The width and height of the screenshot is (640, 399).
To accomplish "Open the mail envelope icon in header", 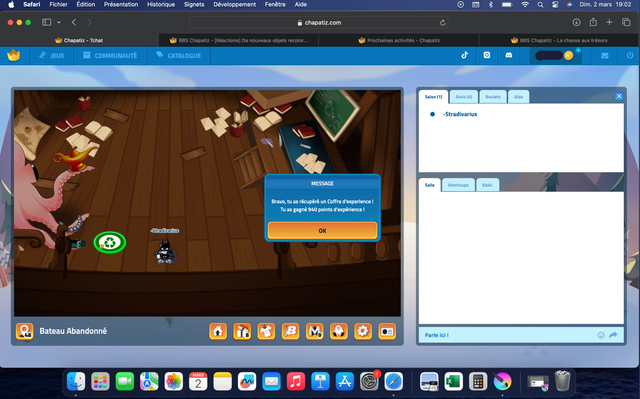I will 605,55.
